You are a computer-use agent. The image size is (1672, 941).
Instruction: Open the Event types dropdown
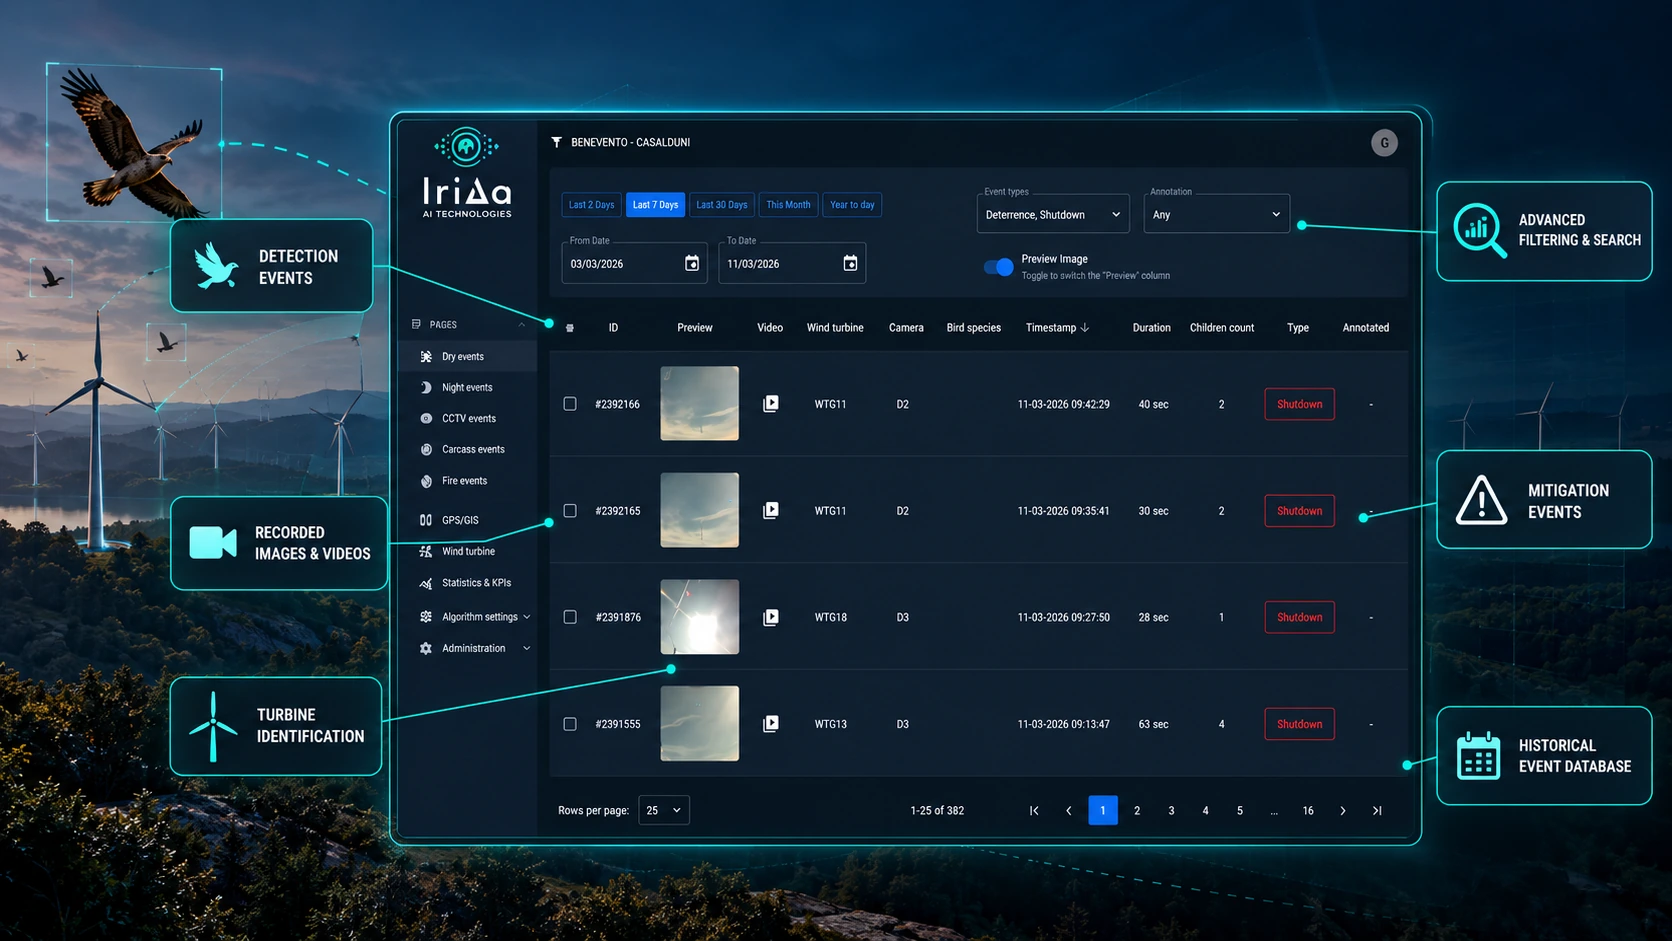[x=1053, y=214]
